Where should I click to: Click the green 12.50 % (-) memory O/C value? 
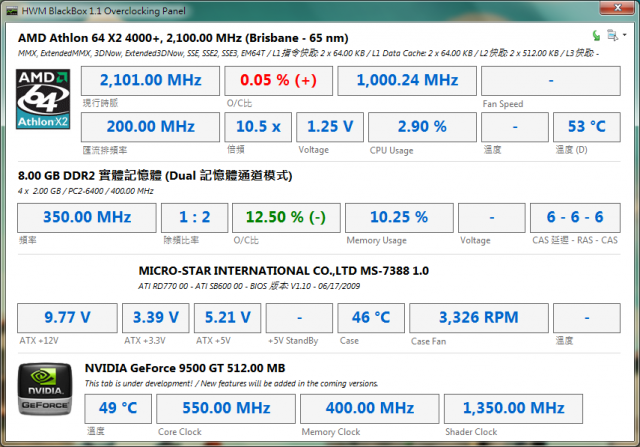286,218
